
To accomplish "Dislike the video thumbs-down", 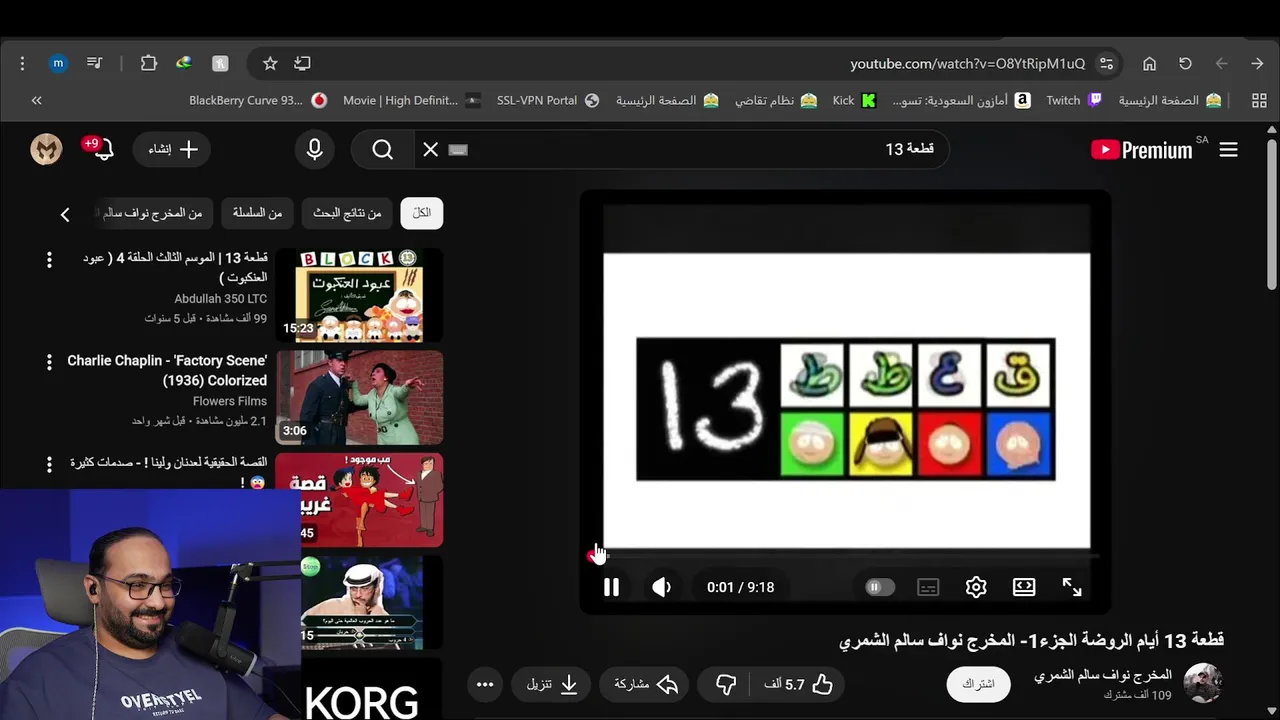I will [x=726, y=684].
